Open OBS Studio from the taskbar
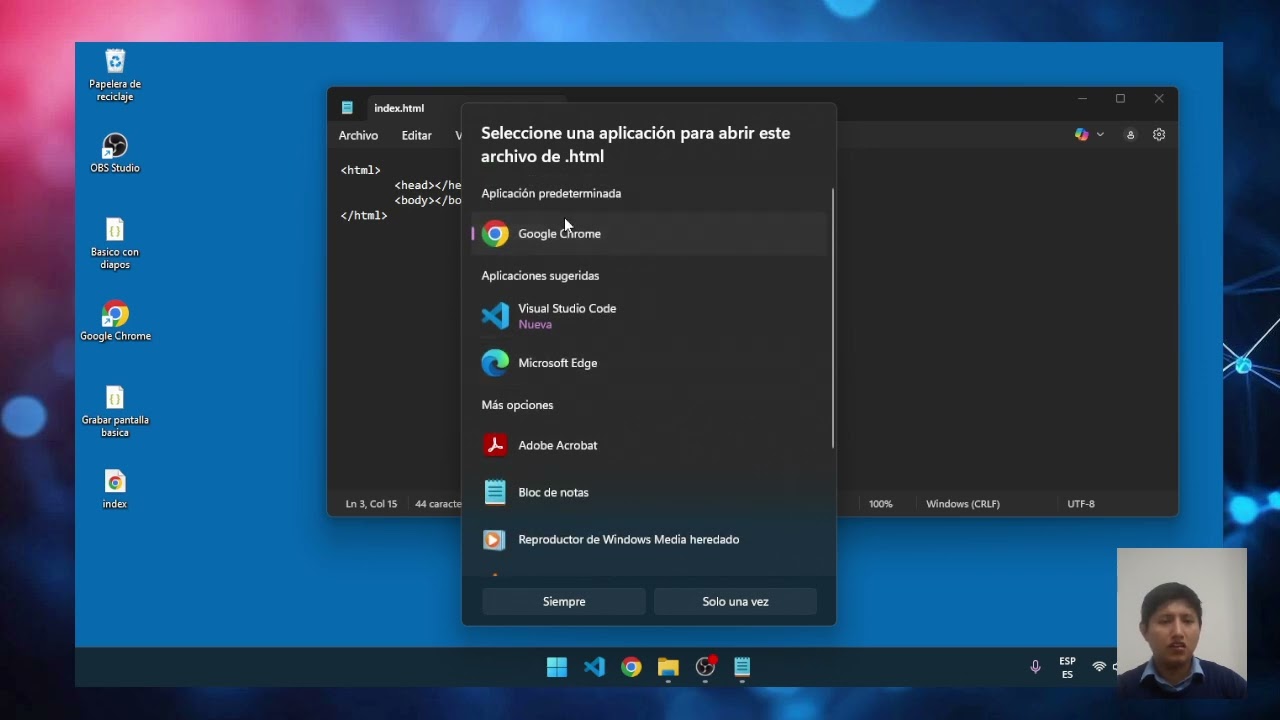The height and width of the screenshot is (720, 1280). pos(705,667)
